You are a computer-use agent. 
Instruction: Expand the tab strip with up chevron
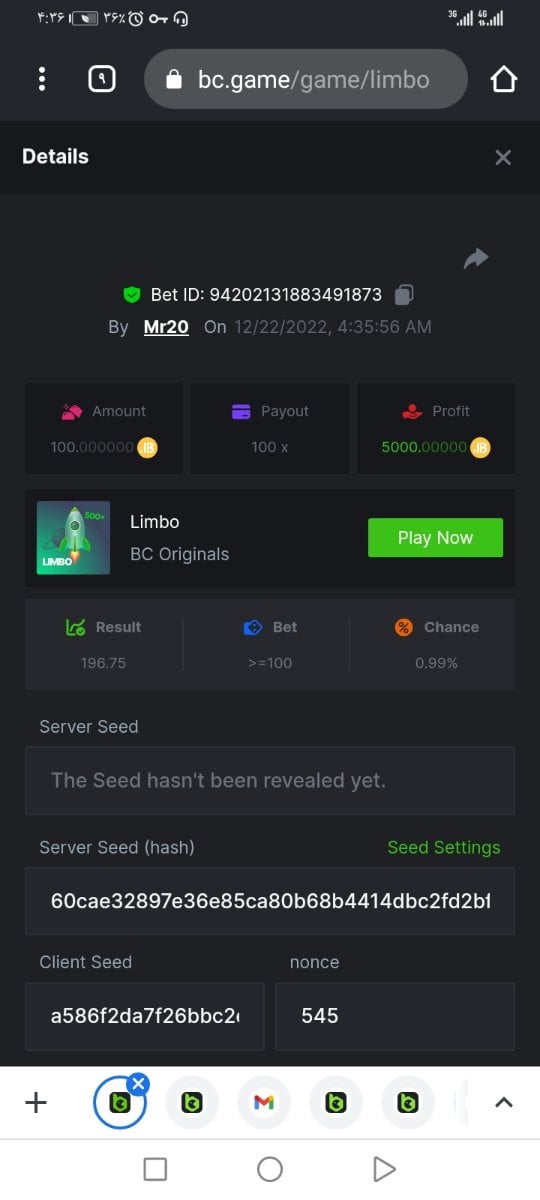pyautogui.click(x=504, y=1102)
